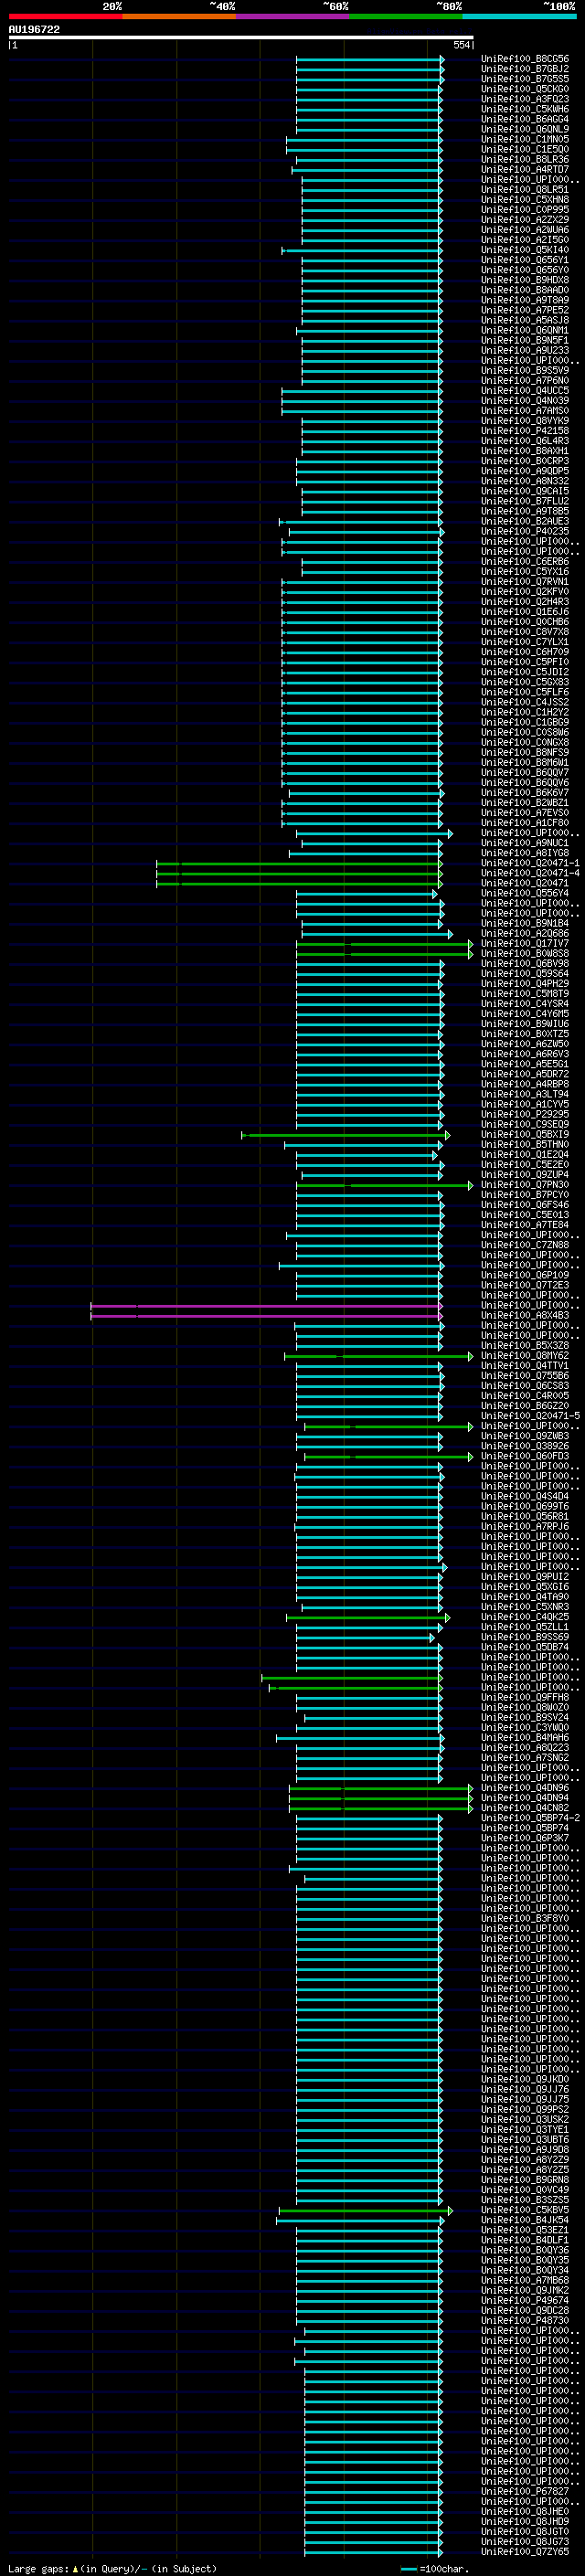
Task: Select label UniRef100_Q2KFV0
Action: (524, 591)
